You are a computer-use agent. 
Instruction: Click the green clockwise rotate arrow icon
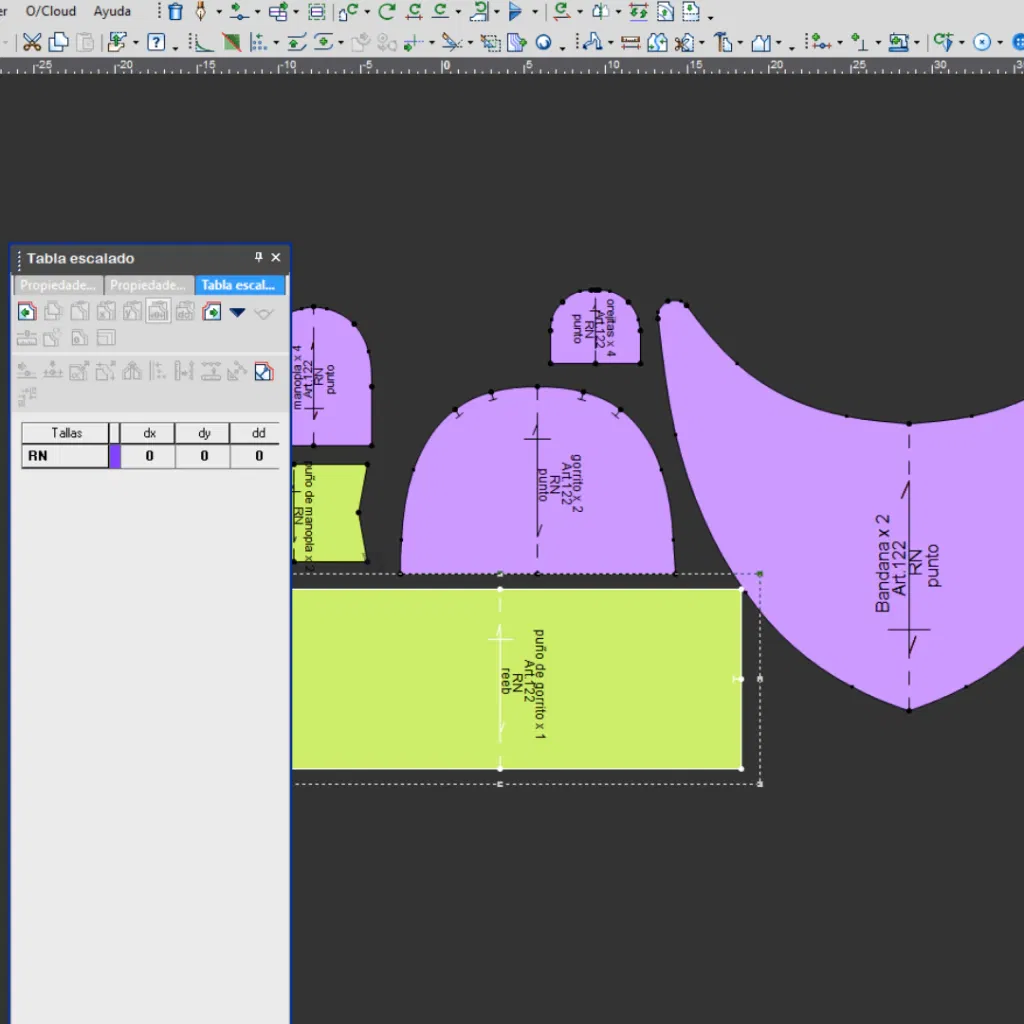click(386, 12)
